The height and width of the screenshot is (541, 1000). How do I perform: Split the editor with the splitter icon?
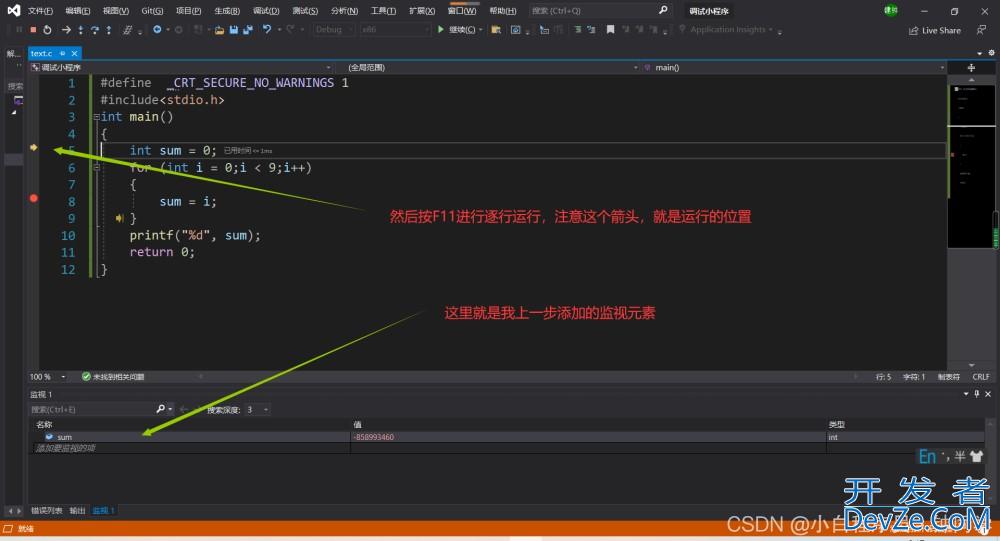tap(971, 68)
